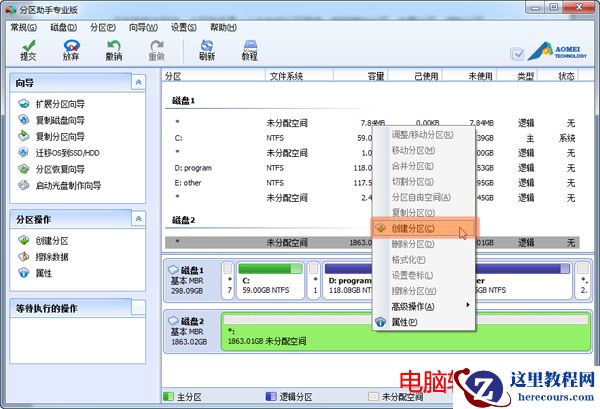Viewport: 600px width, 409px height.
Task: Click the 扩展分区向导 icon in the wizard panel
Action: 24,104
